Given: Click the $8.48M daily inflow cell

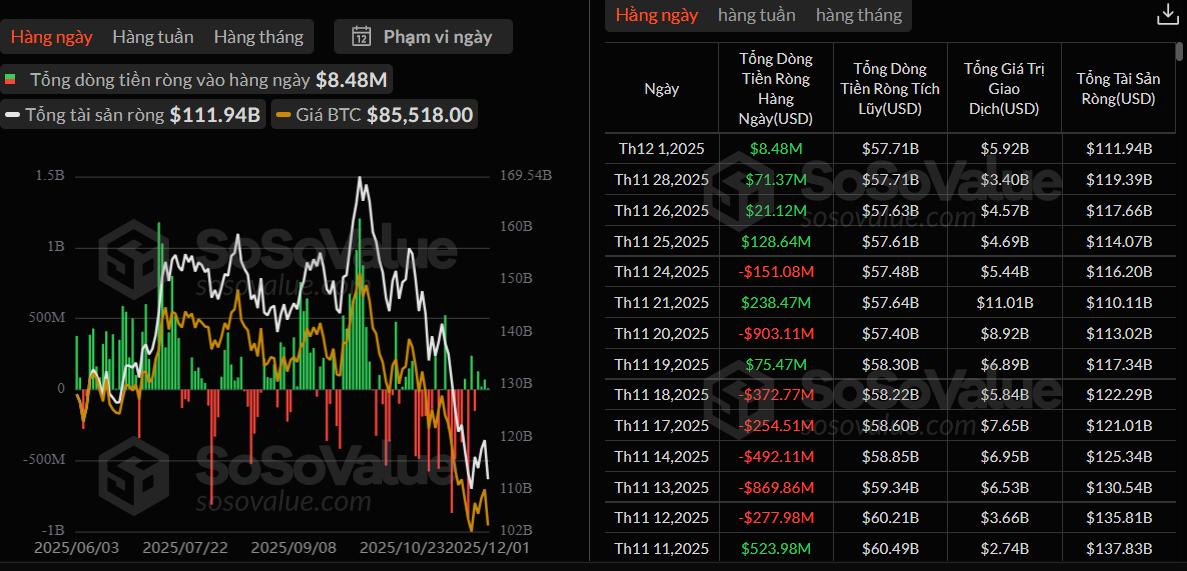Looking at the screenshot, I should click(x=775, y=149).
